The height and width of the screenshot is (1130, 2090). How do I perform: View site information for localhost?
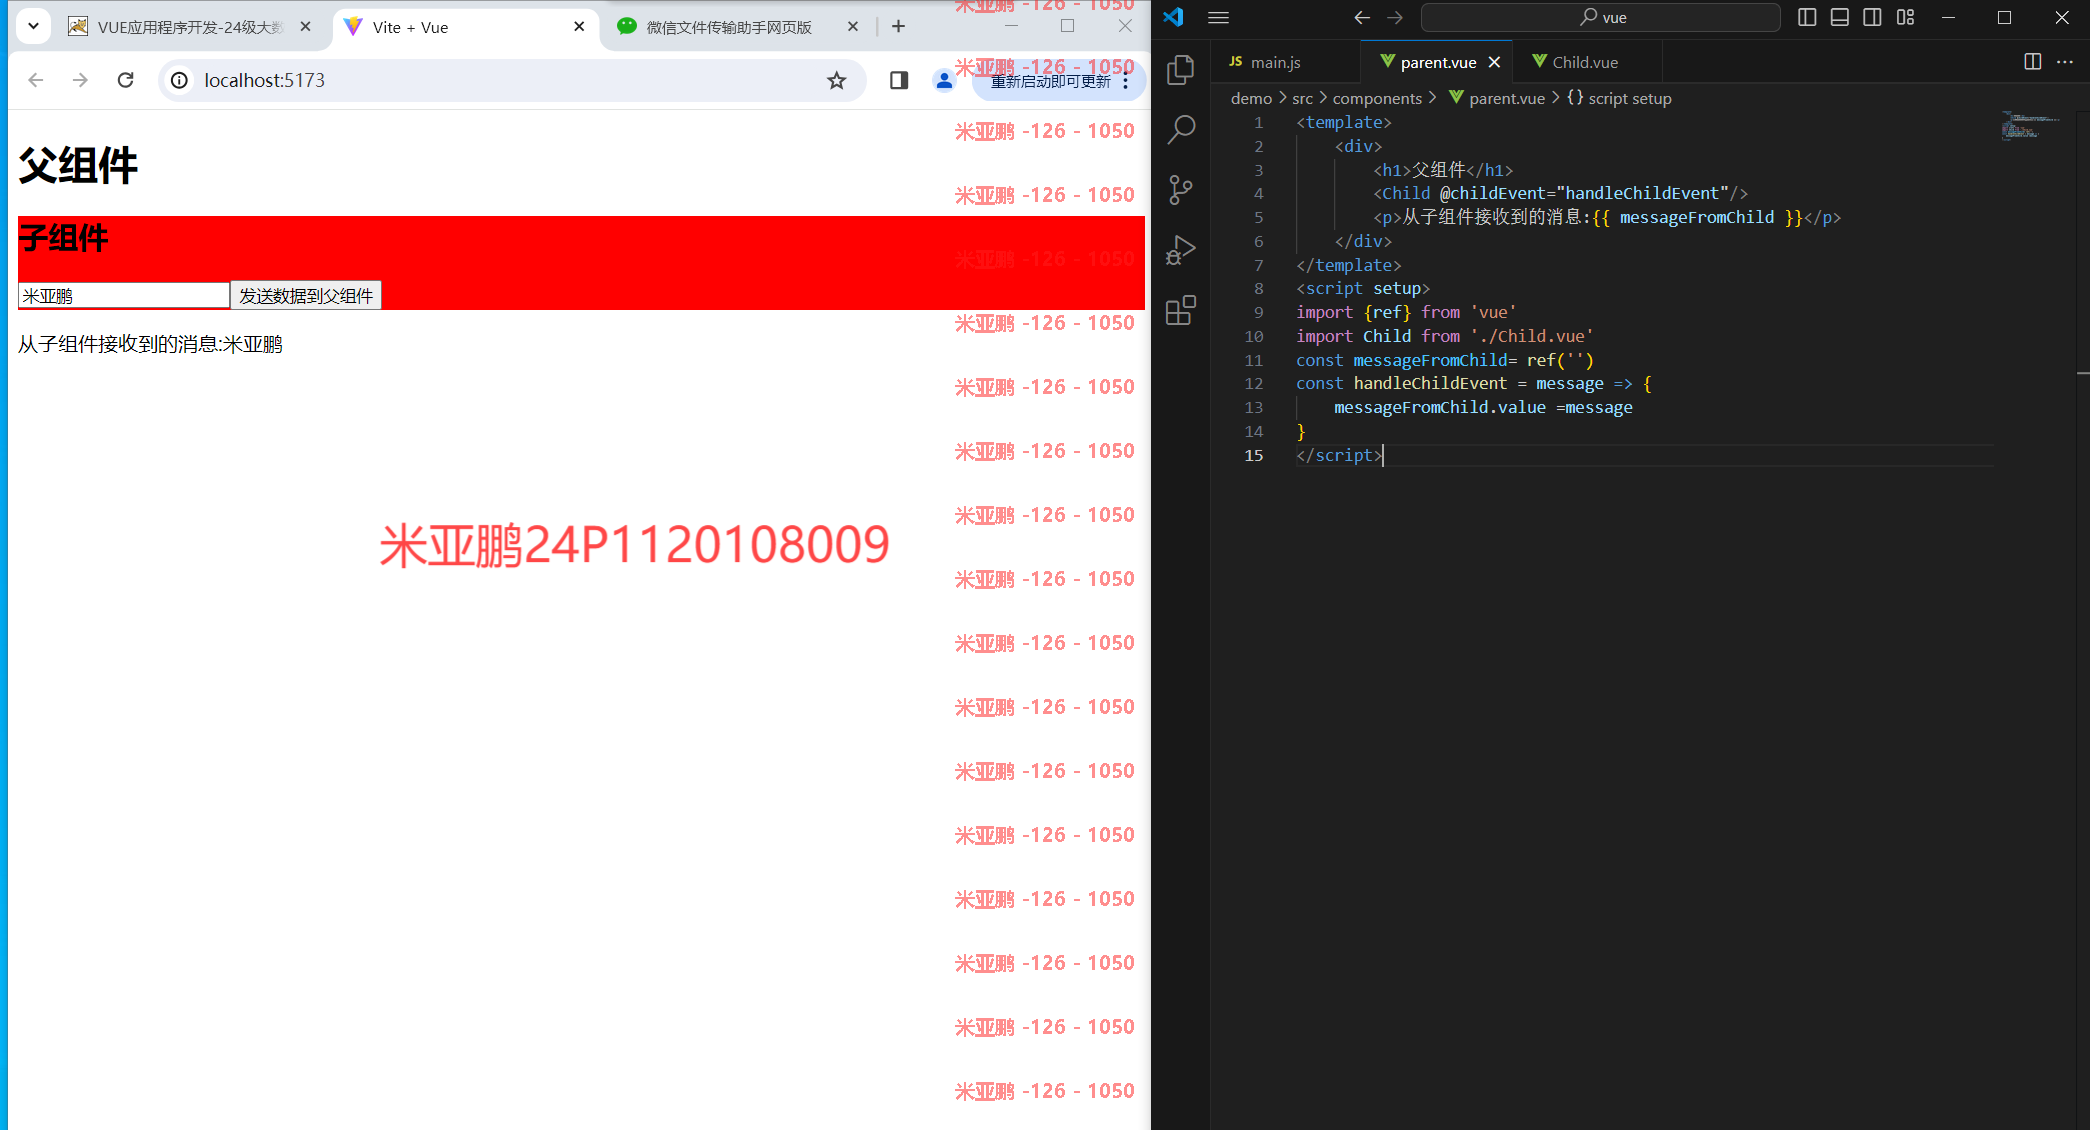click(x=179, y=80)
